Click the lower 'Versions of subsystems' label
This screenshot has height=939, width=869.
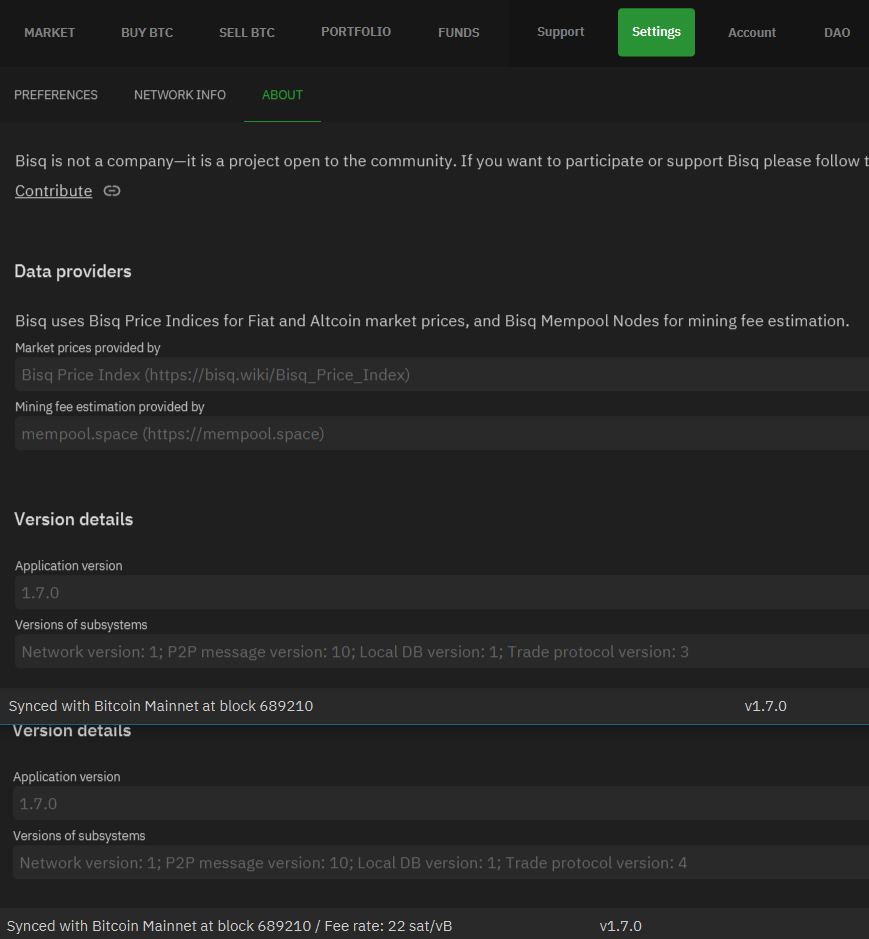coord(79,835)
